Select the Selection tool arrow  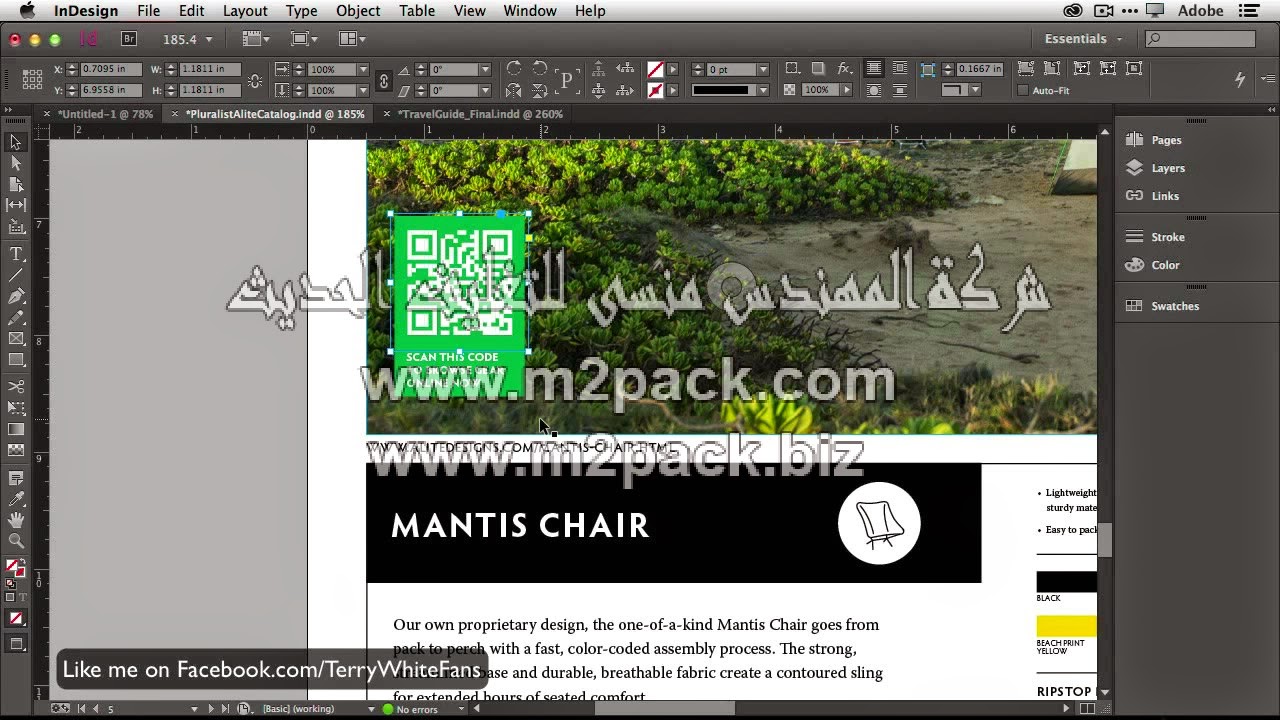(x=15, y=142)
